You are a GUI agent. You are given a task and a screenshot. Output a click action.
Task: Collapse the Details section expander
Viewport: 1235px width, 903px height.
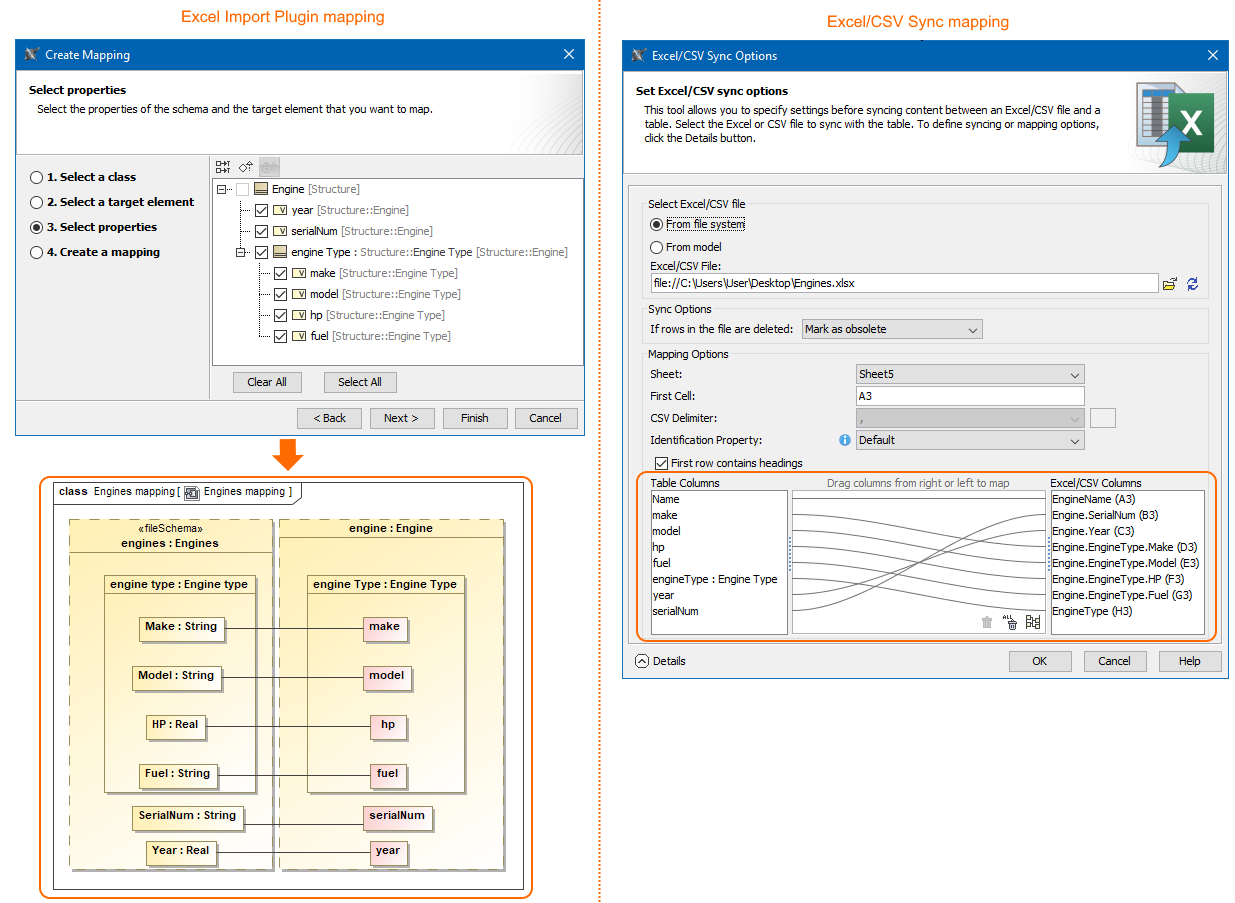642,661
